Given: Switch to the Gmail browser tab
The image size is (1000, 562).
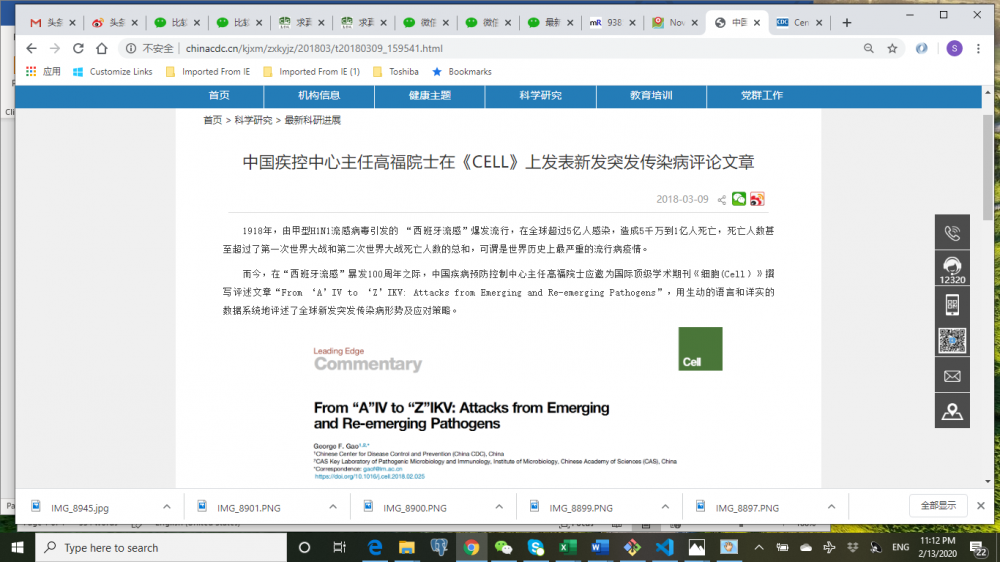Looking at the screenshot, I should click(50, 22).
